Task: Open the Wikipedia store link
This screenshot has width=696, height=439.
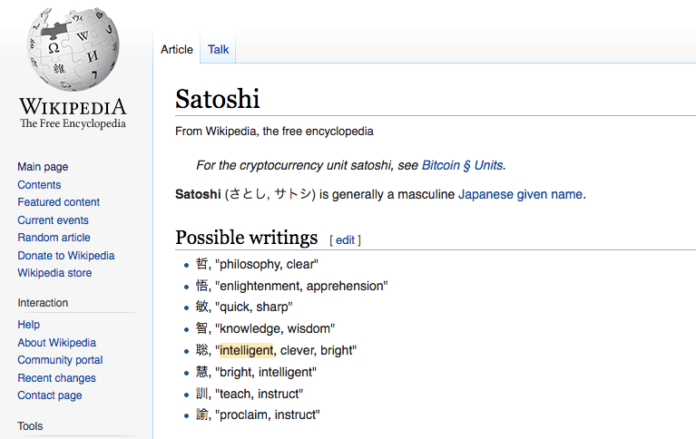Action: (54, 273)
